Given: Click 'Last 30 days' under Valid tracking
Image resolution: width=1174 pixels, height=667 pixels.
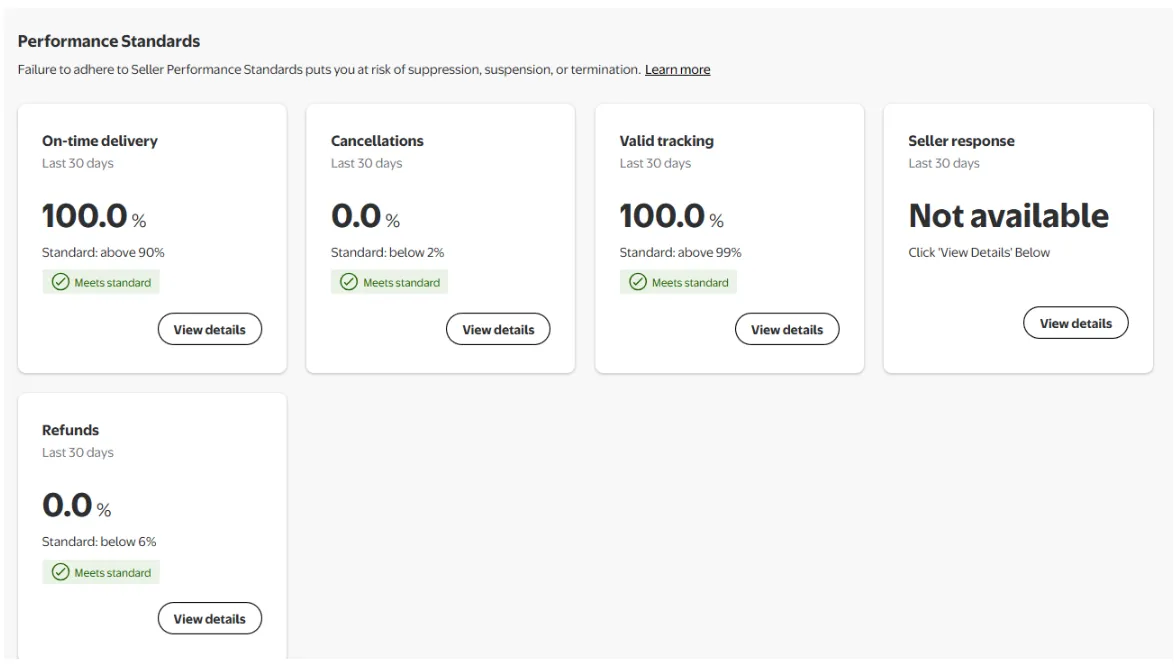Looking at the screenshot, I should point(655,163).
